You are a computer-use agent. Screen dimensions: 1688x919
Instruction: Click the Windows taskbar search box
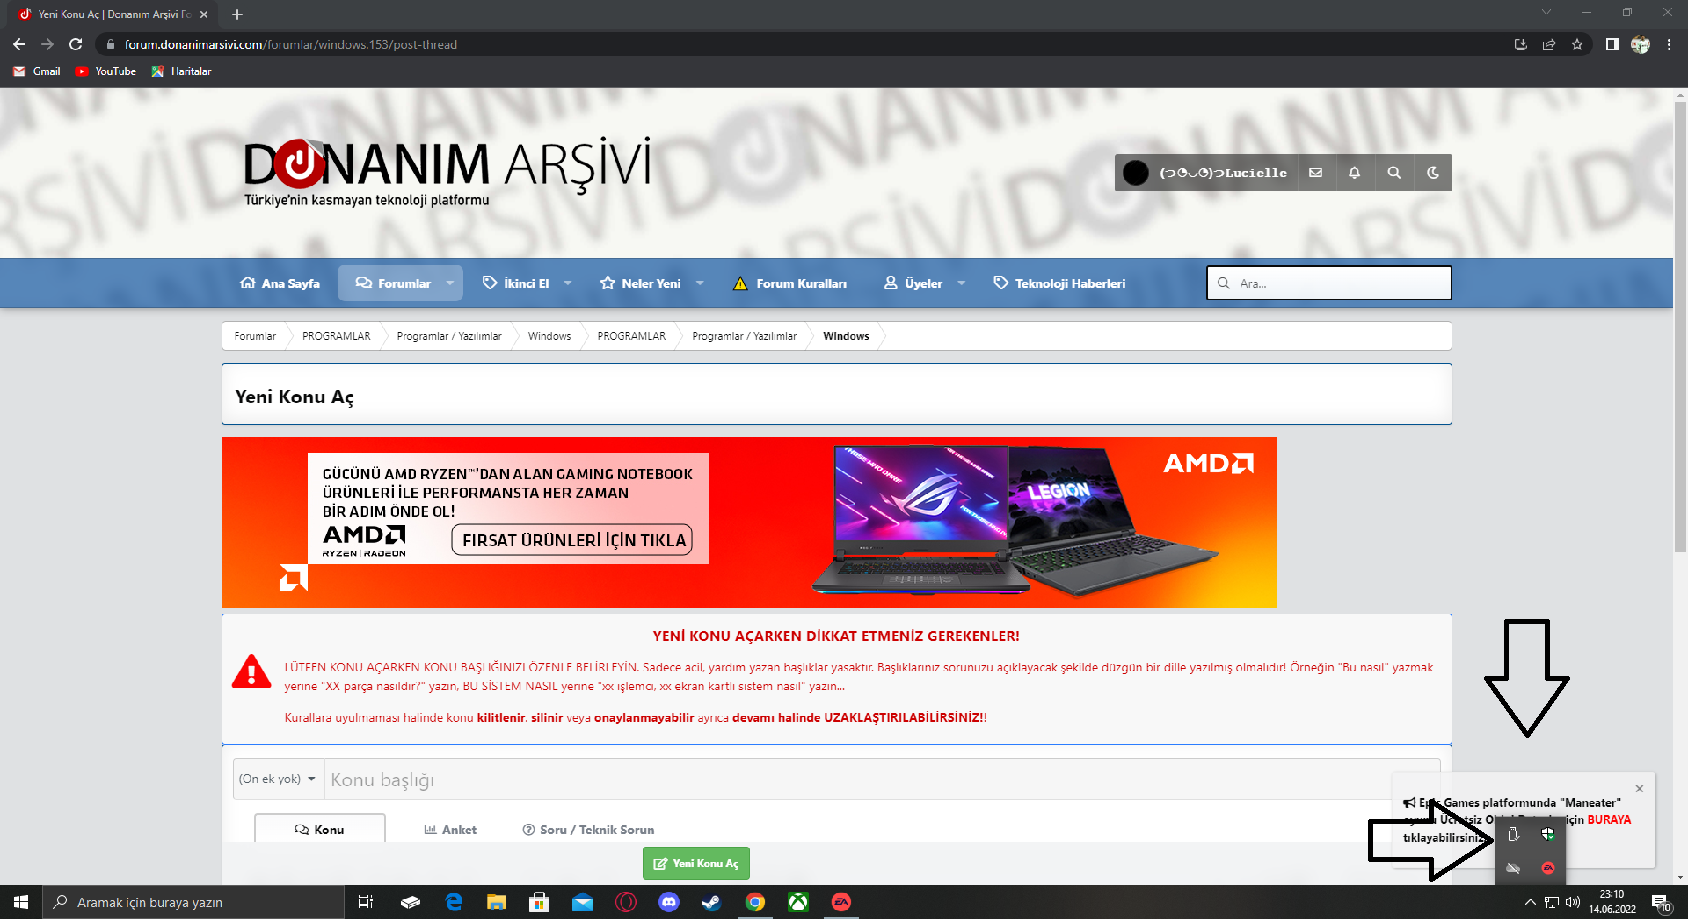194,902
